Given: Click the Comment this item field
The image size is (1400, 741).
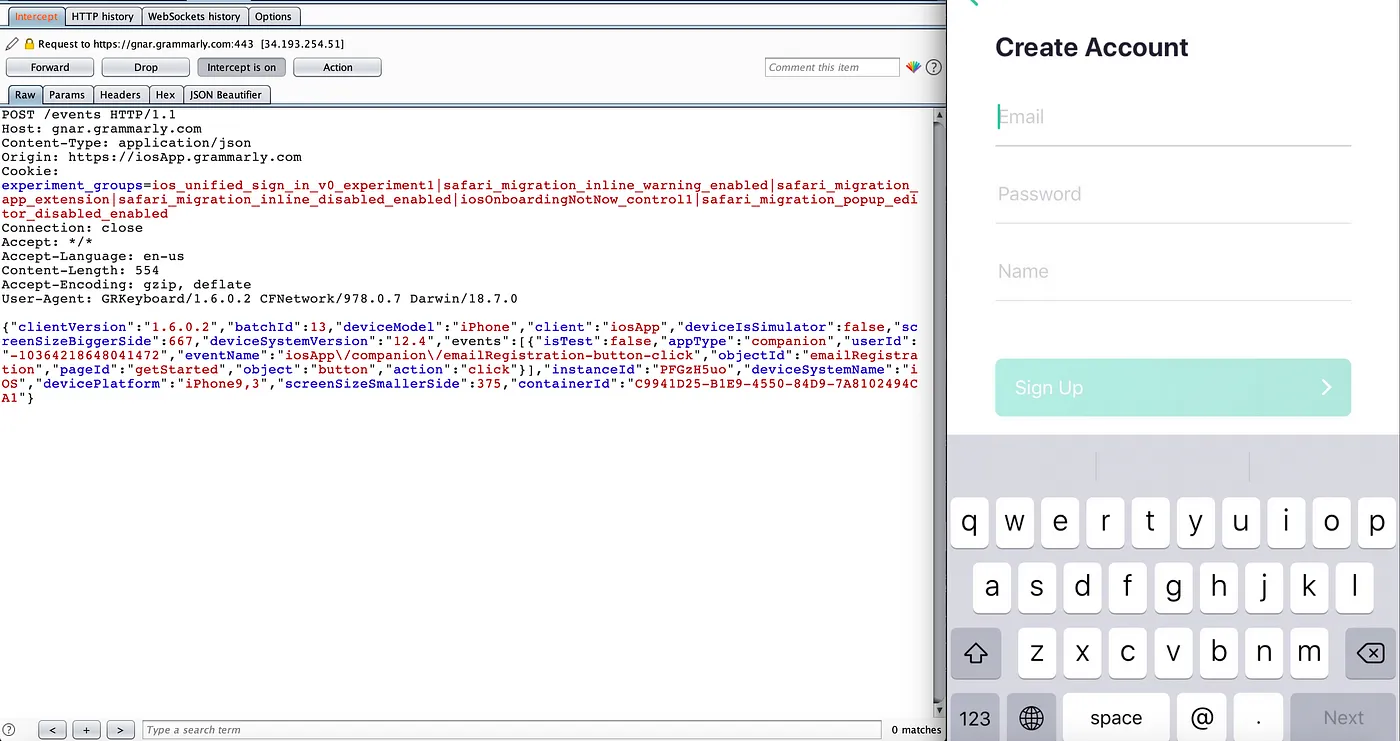Looking at the screenshot, I should [x=832, y=67].
